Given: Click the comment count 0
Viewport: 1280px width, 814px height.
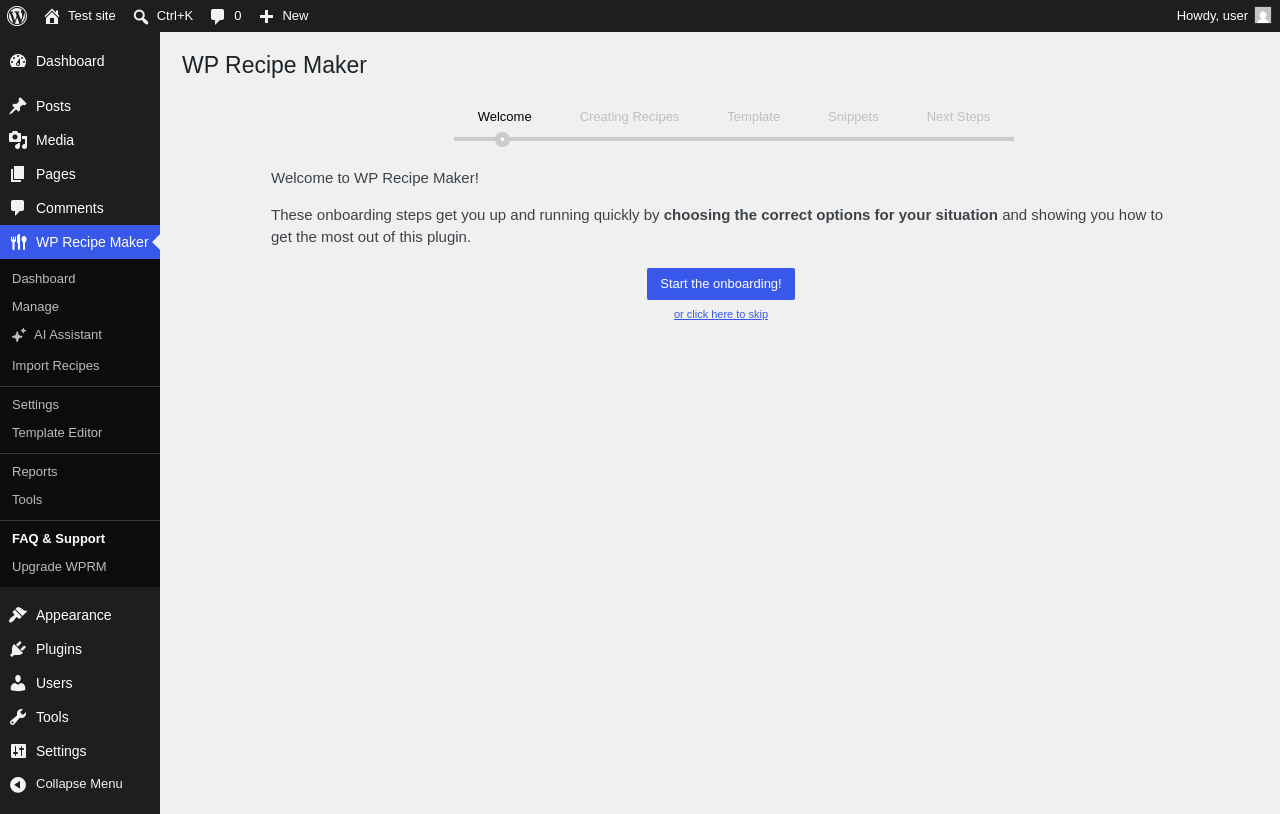Looking at the screenshot, I should click(238, 16).
